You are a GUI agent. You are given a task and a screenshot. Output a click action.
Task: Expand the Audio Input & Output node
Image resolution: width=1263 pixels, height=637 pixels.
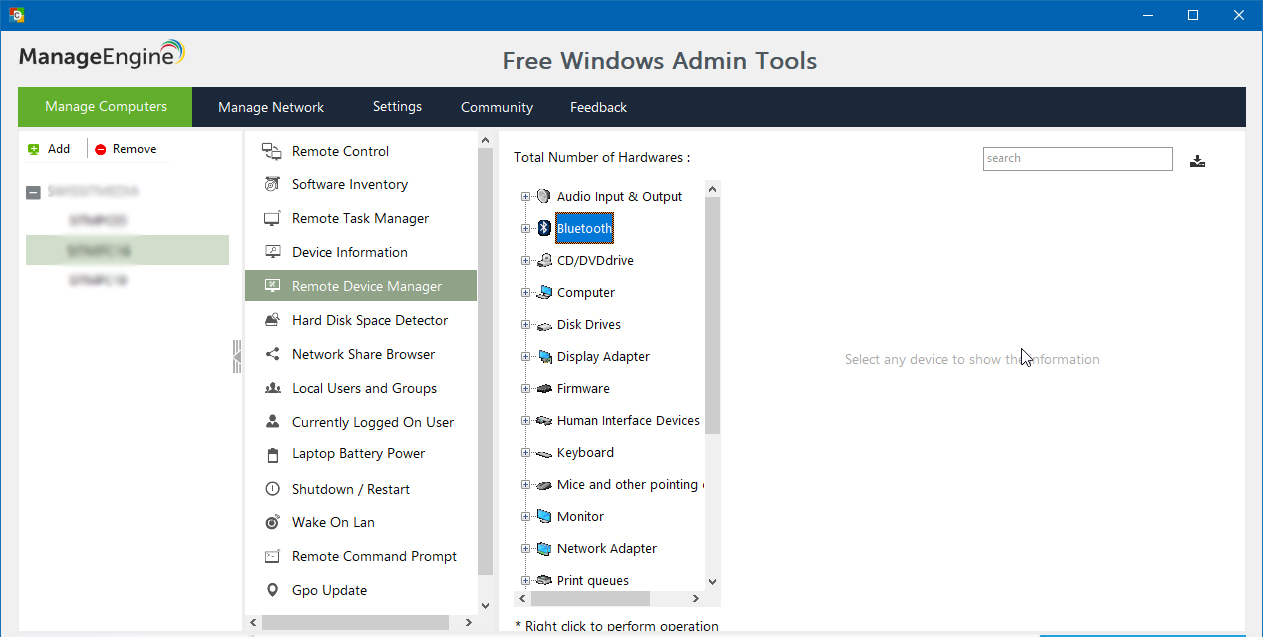tap(524, 196)
